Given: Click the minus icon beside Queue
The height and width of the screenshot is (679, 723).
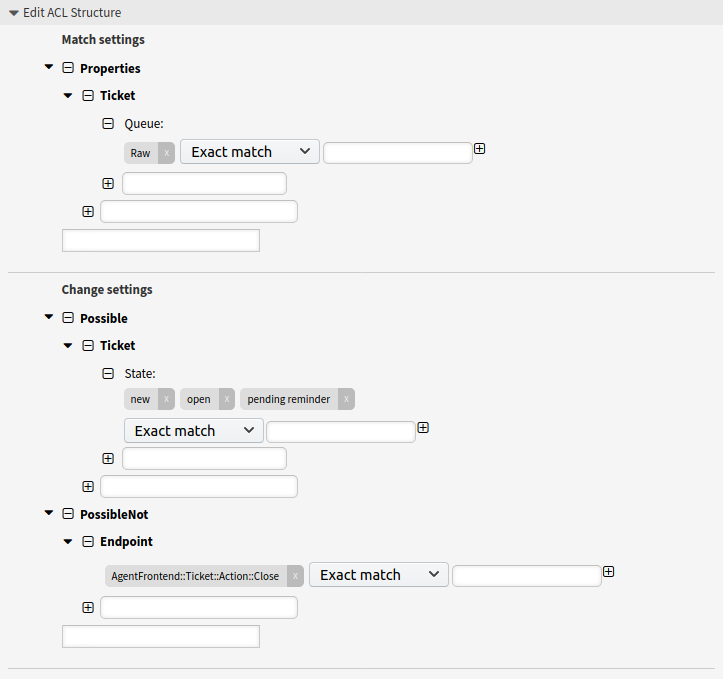Looking at the screenshot, I should pyautogui.click(x=108, y=124).
